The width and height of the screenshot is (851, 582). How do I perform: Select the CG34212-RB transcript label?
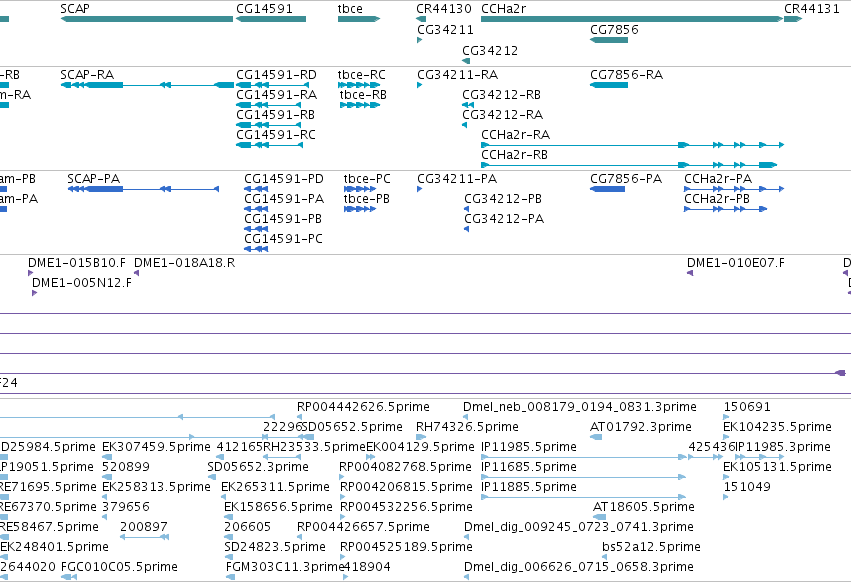point(501,95)
